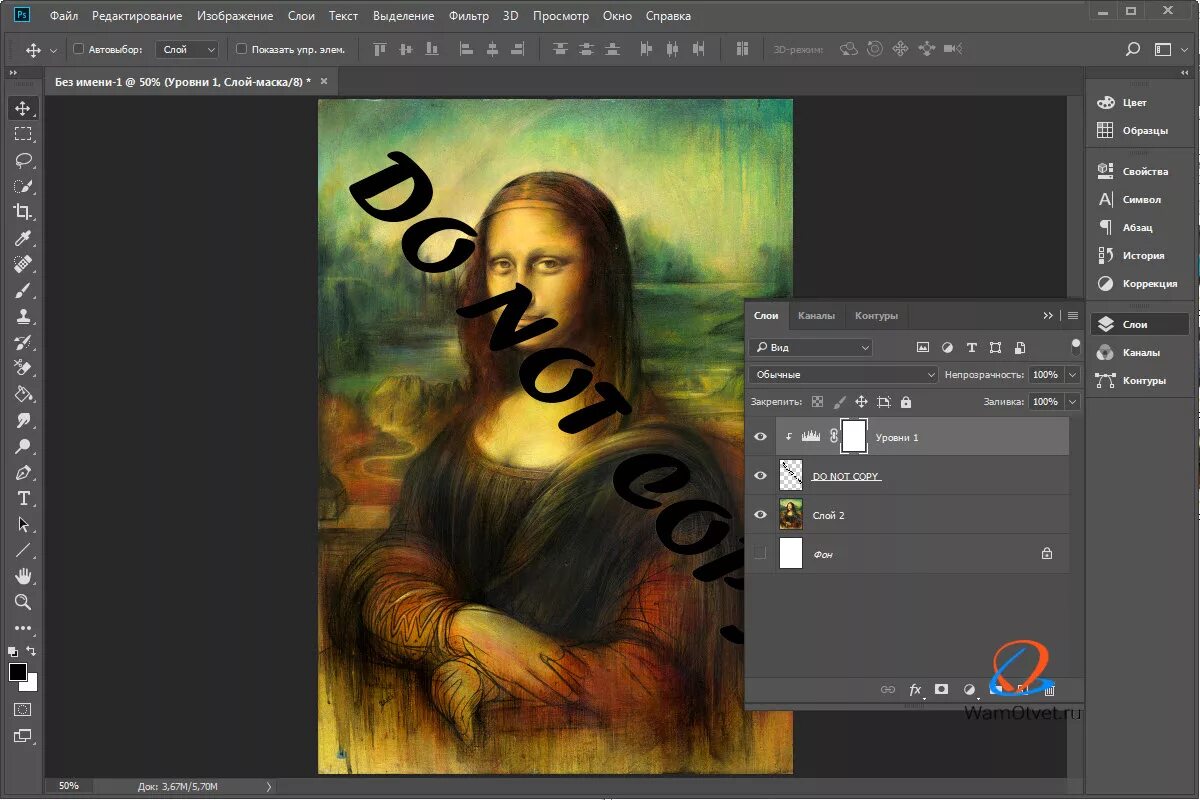Open the search magnifier in options bar
1200x800 pixels.
[x=1133, y=49]
